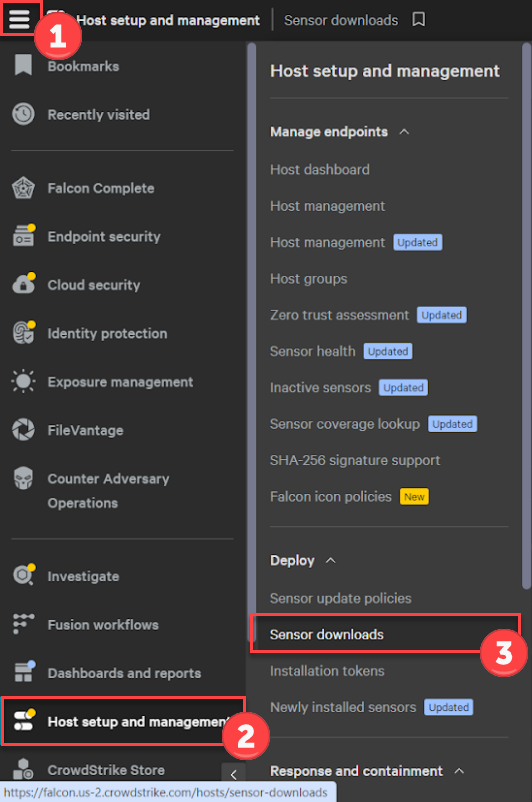Click the CrowdStrike Store icon

[x=23, y=769]
